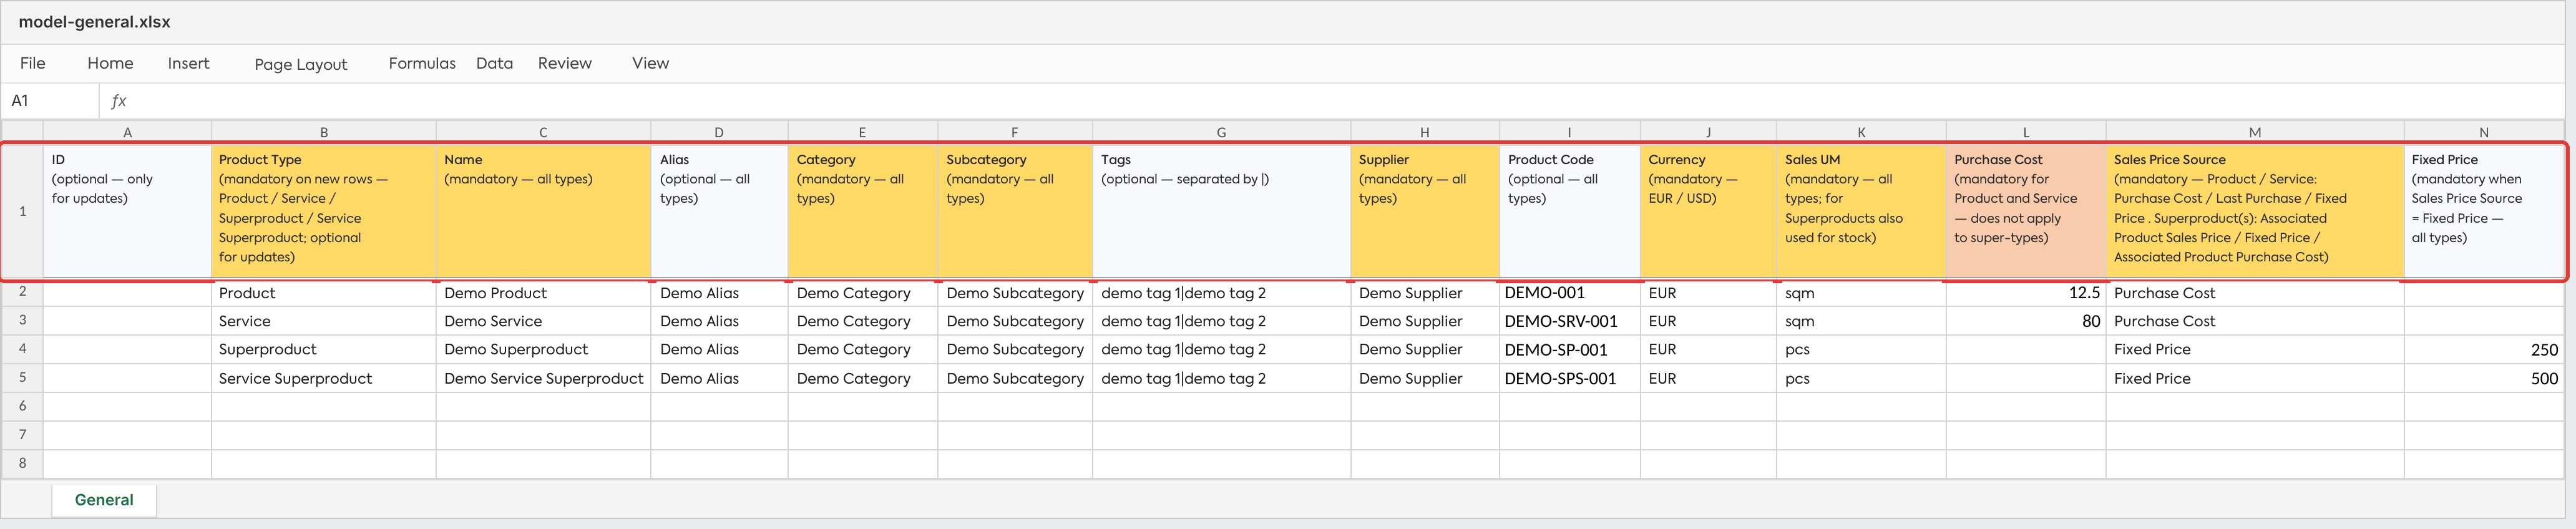Select the purchase cost cell '12.5'

pyautogui.click(x=2026, y=293)
